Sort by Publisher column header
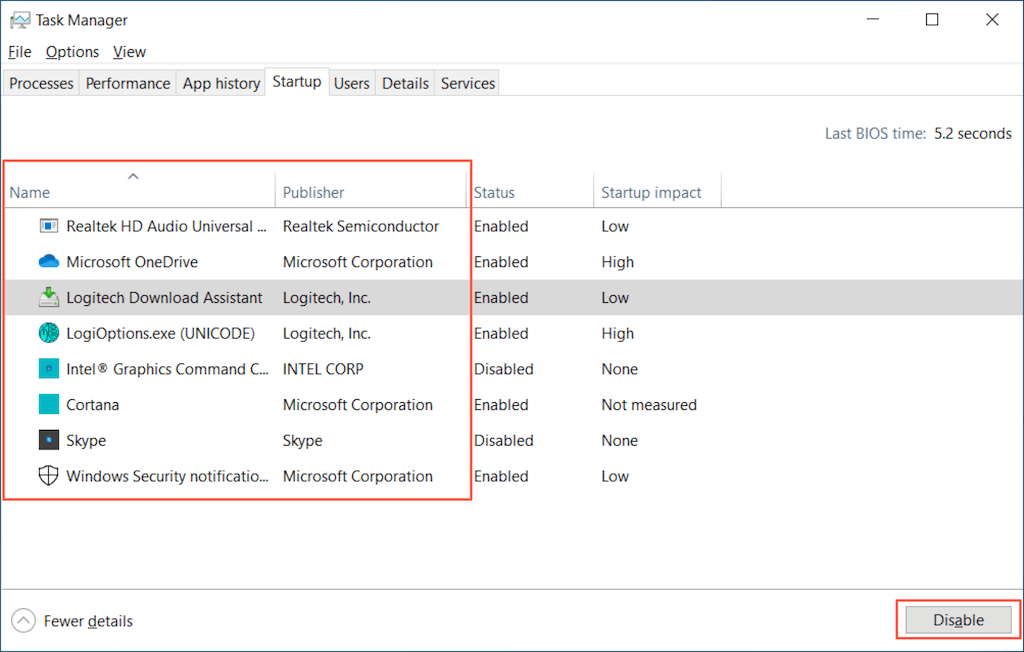The width and height of the screenshot is (1024, 652). [313, 192]
